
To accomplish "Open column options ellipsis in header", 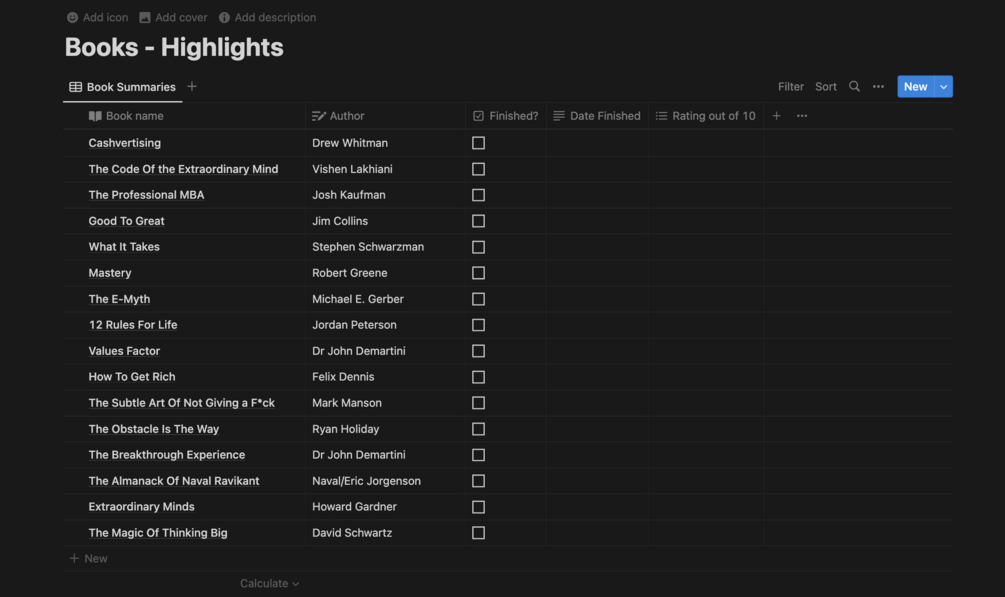I will [x=802, y=116].
